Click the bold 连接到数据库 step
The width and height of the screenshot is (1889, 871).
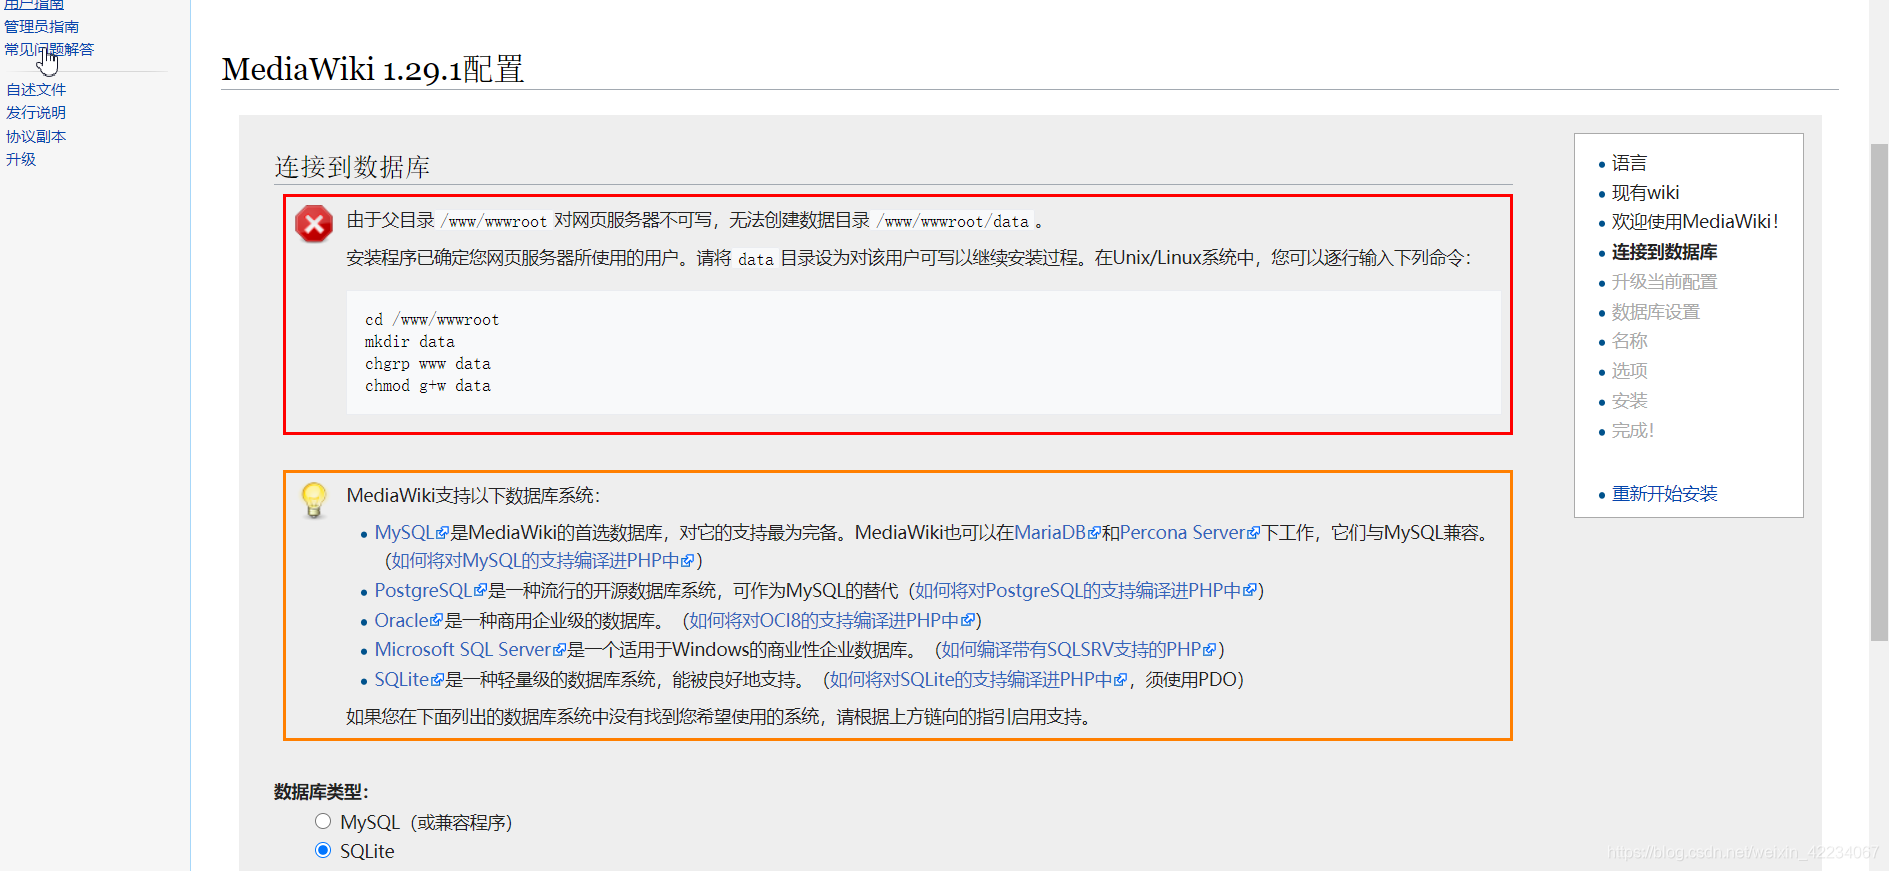tap(1664, 252)
